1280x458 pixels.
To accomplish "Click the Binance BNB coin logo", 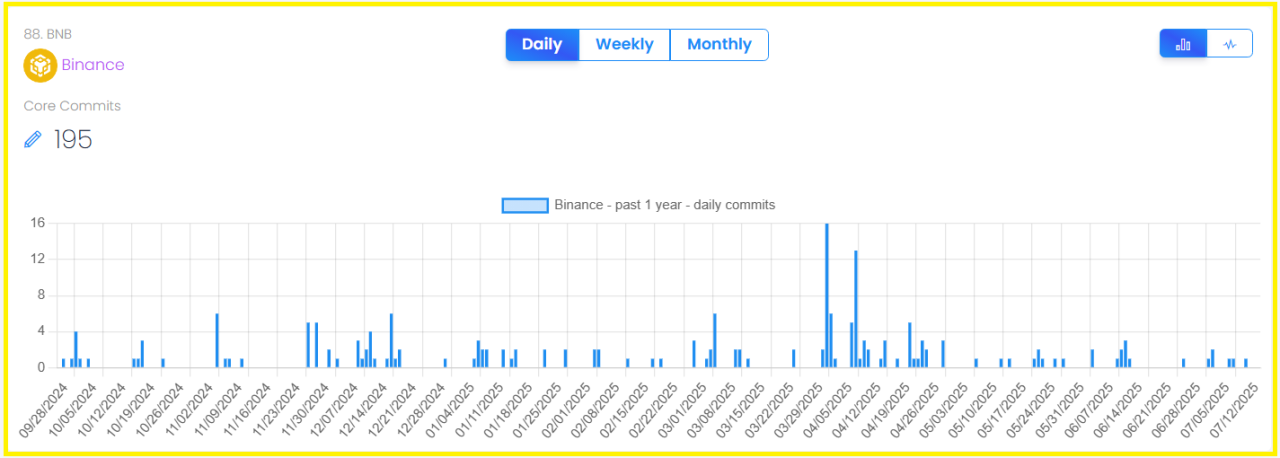I will click(x=40, y=65).
